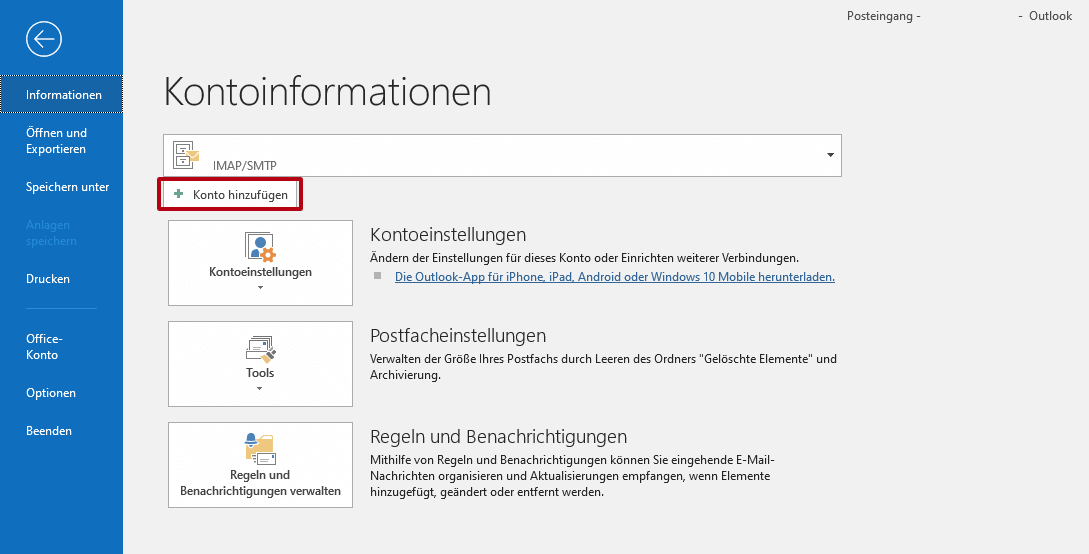Click the IMAP/SMTP account mailbox icon
Screen dimensions: 1089x554
[x=185, y=156]
